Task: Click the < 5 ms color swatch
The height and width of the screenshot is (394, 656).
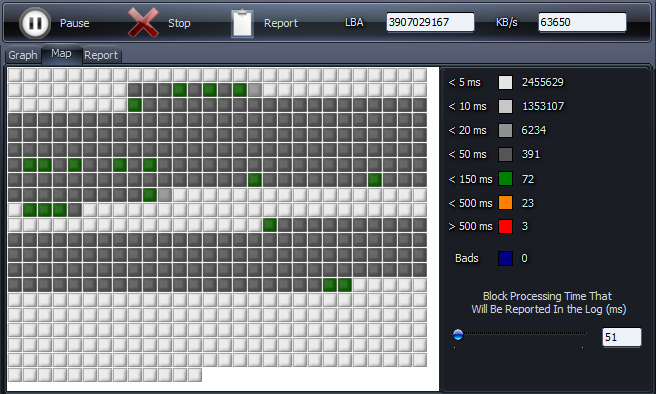Action: (x=505, y=82)
